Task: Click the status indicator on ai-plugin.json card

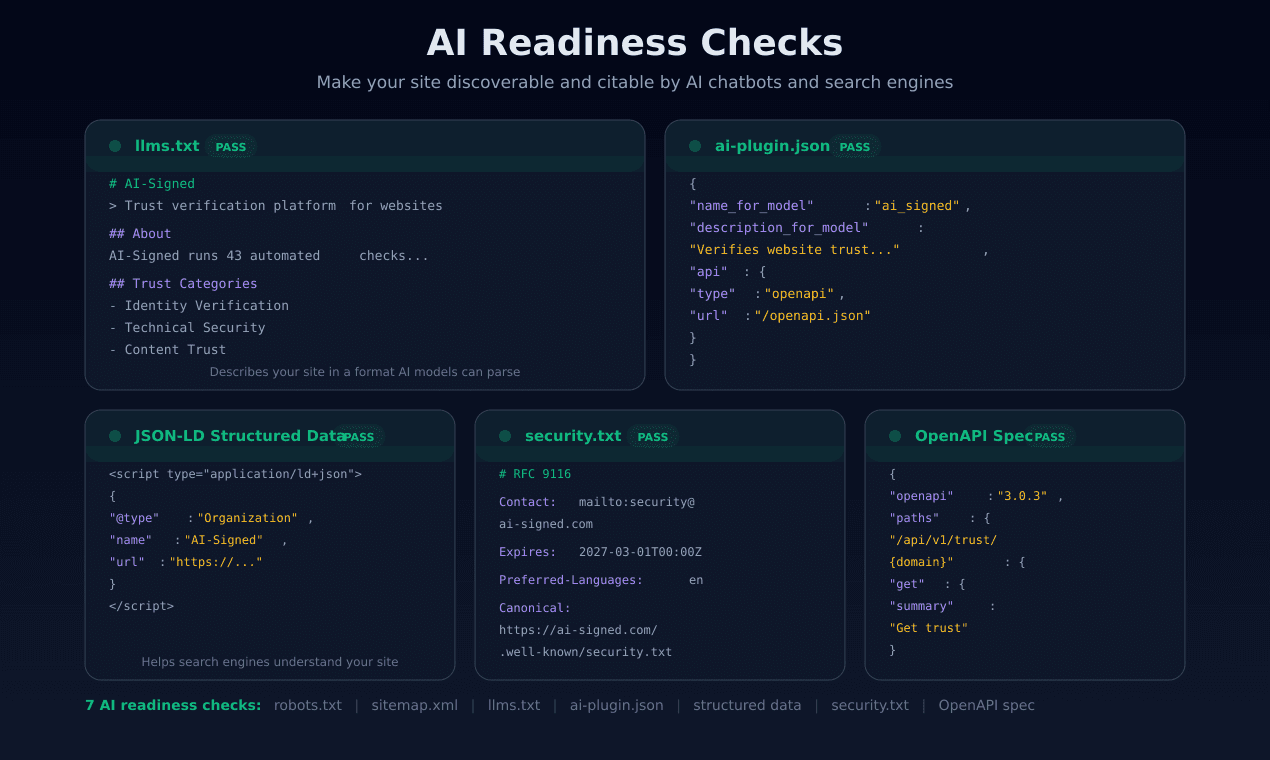Action: click(694, 145)
